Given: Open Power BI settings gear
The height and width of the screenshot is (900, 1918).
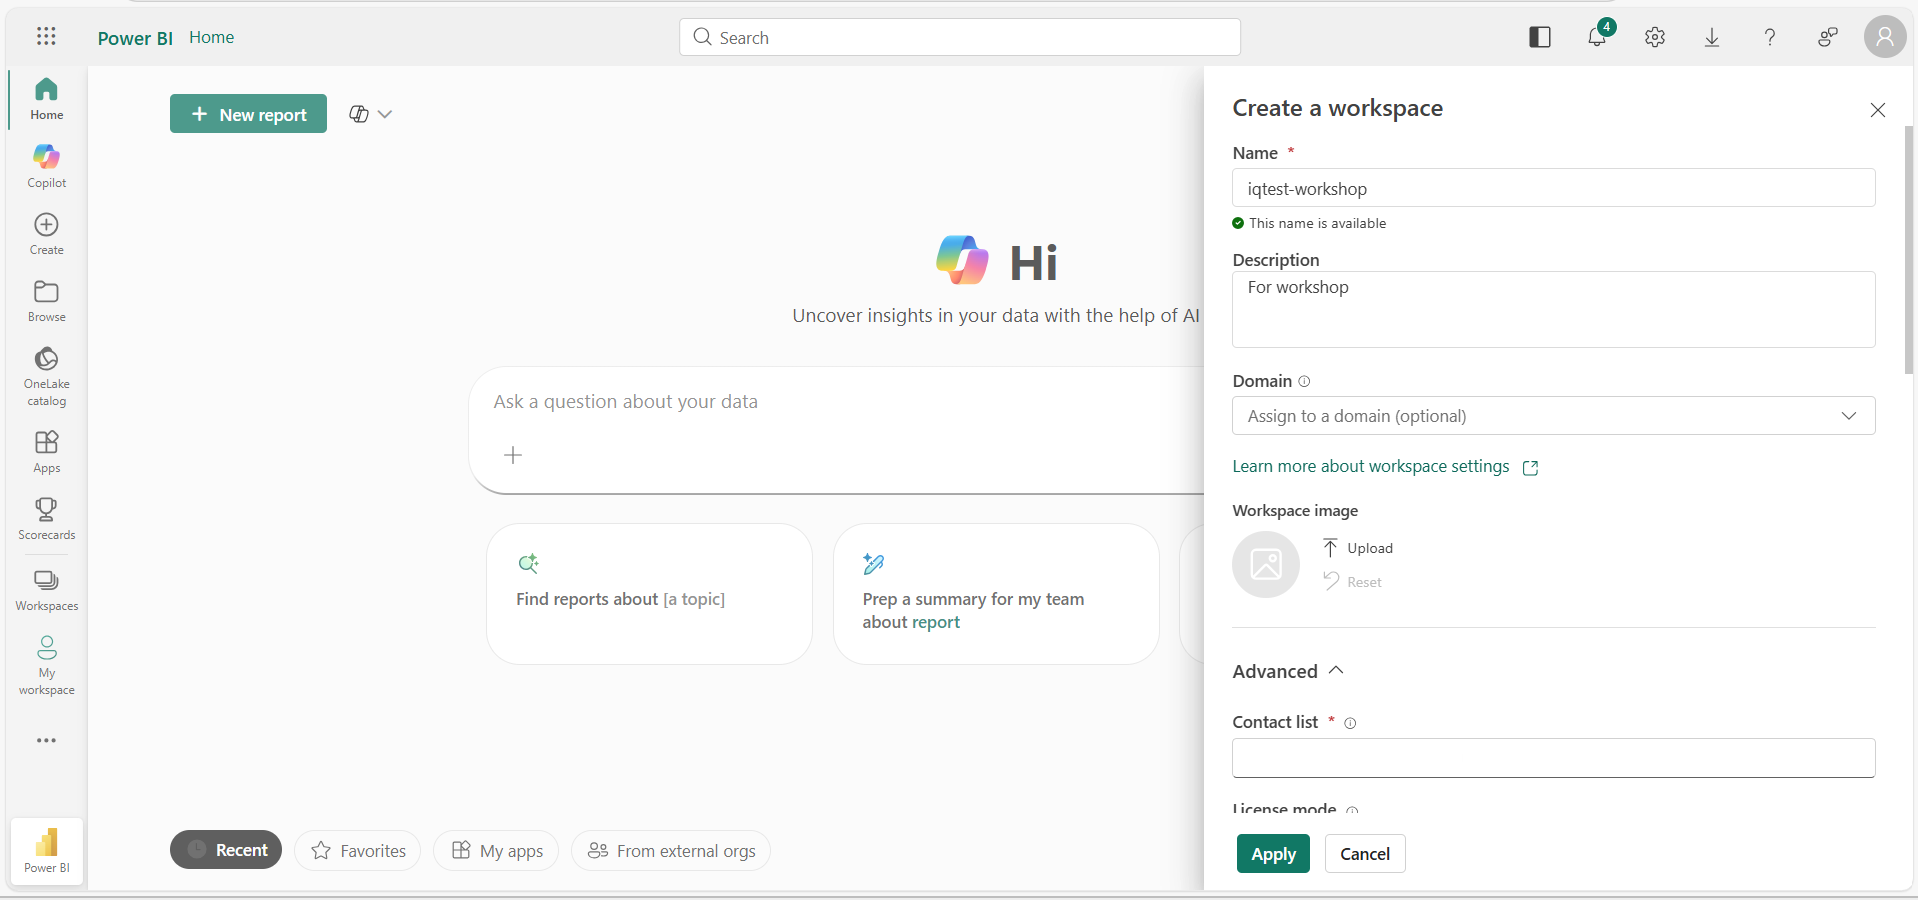Looking at the screenshot, I should point(1654,37).
